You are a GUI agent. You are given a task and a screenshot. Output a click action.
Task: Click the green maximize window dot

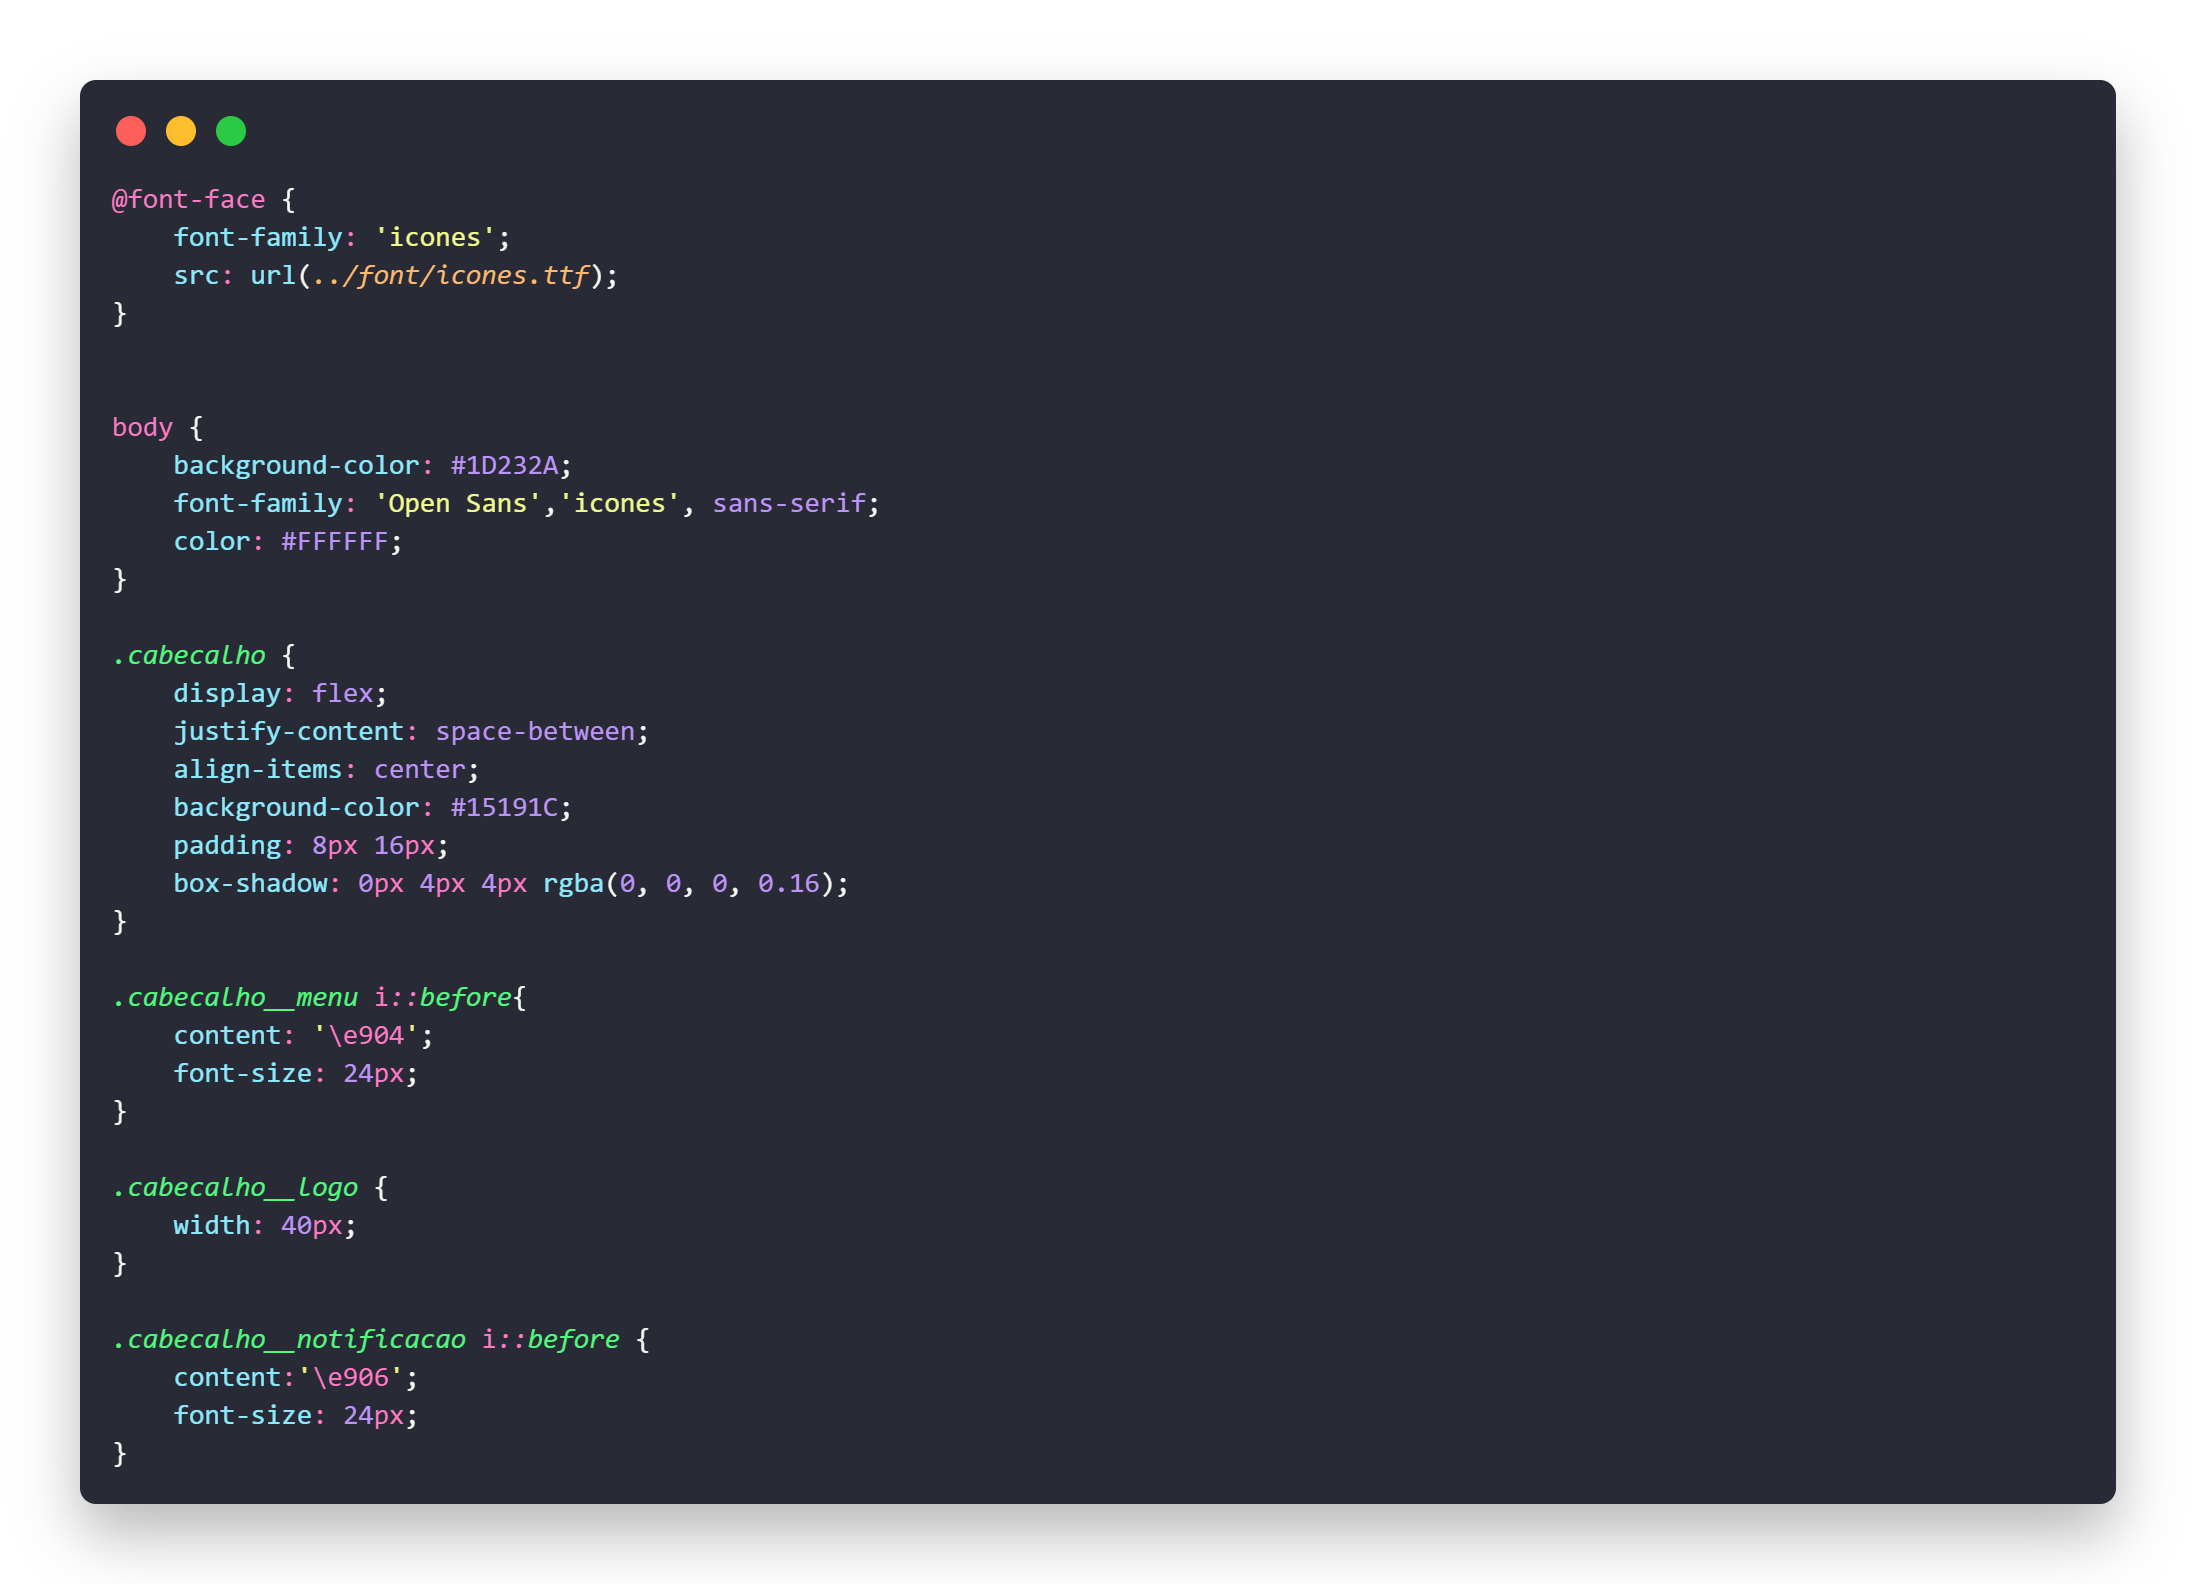pos(231,131)
